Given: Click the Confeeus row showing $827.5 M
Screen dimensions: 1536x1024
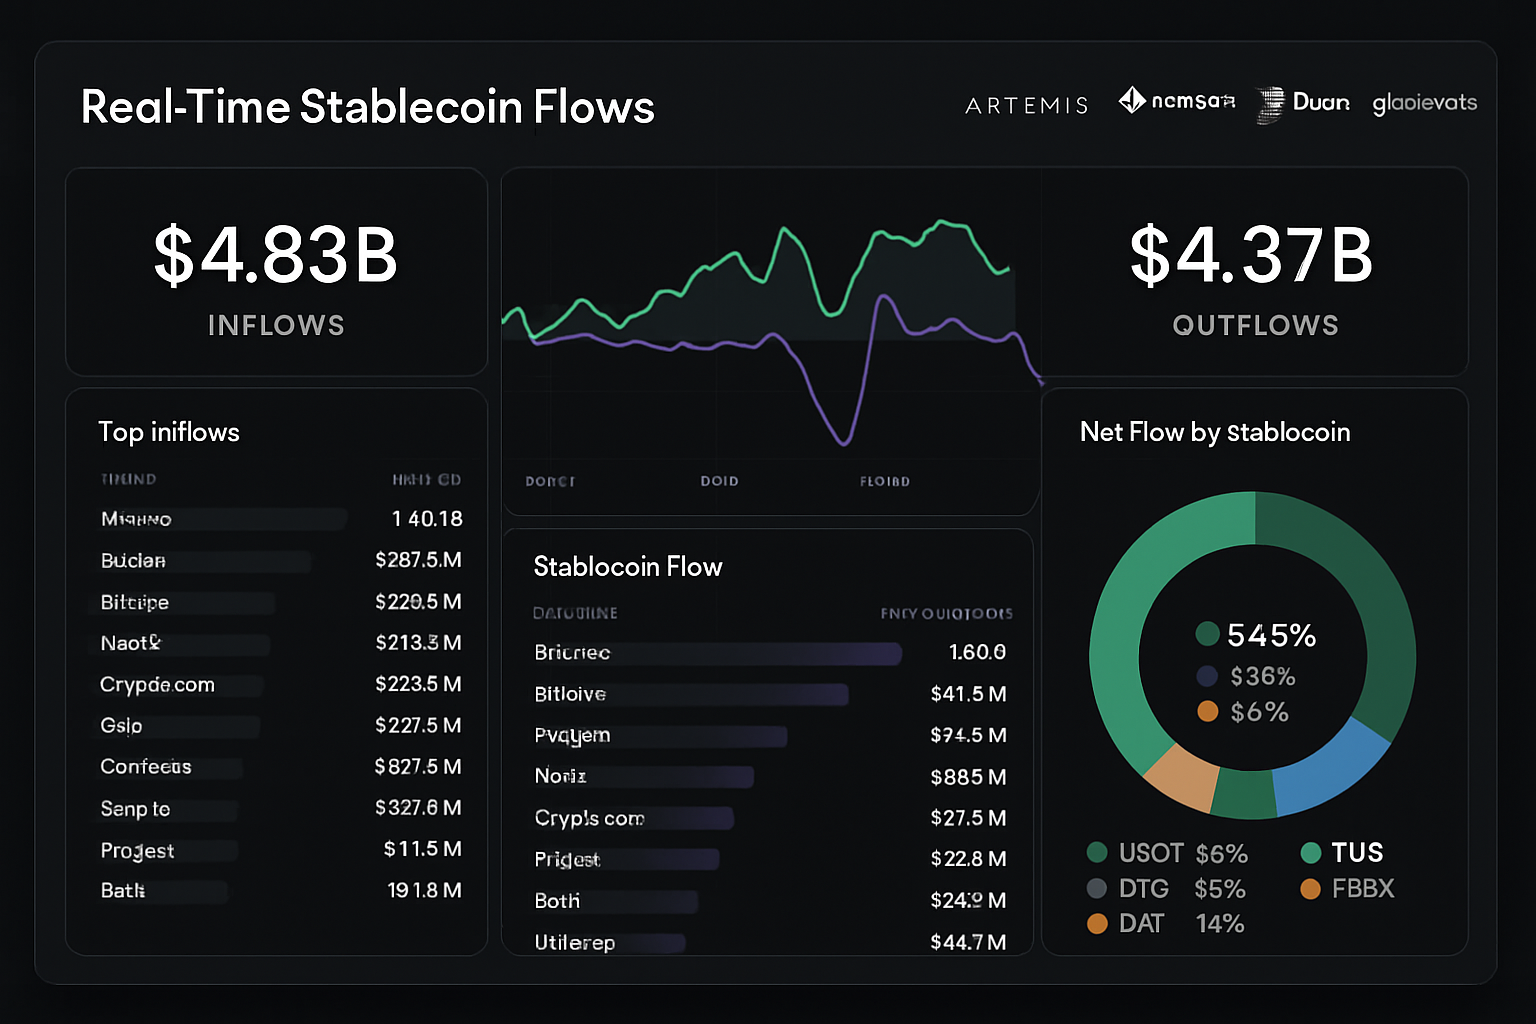Looking at the screenshot, I should [280, 767].
